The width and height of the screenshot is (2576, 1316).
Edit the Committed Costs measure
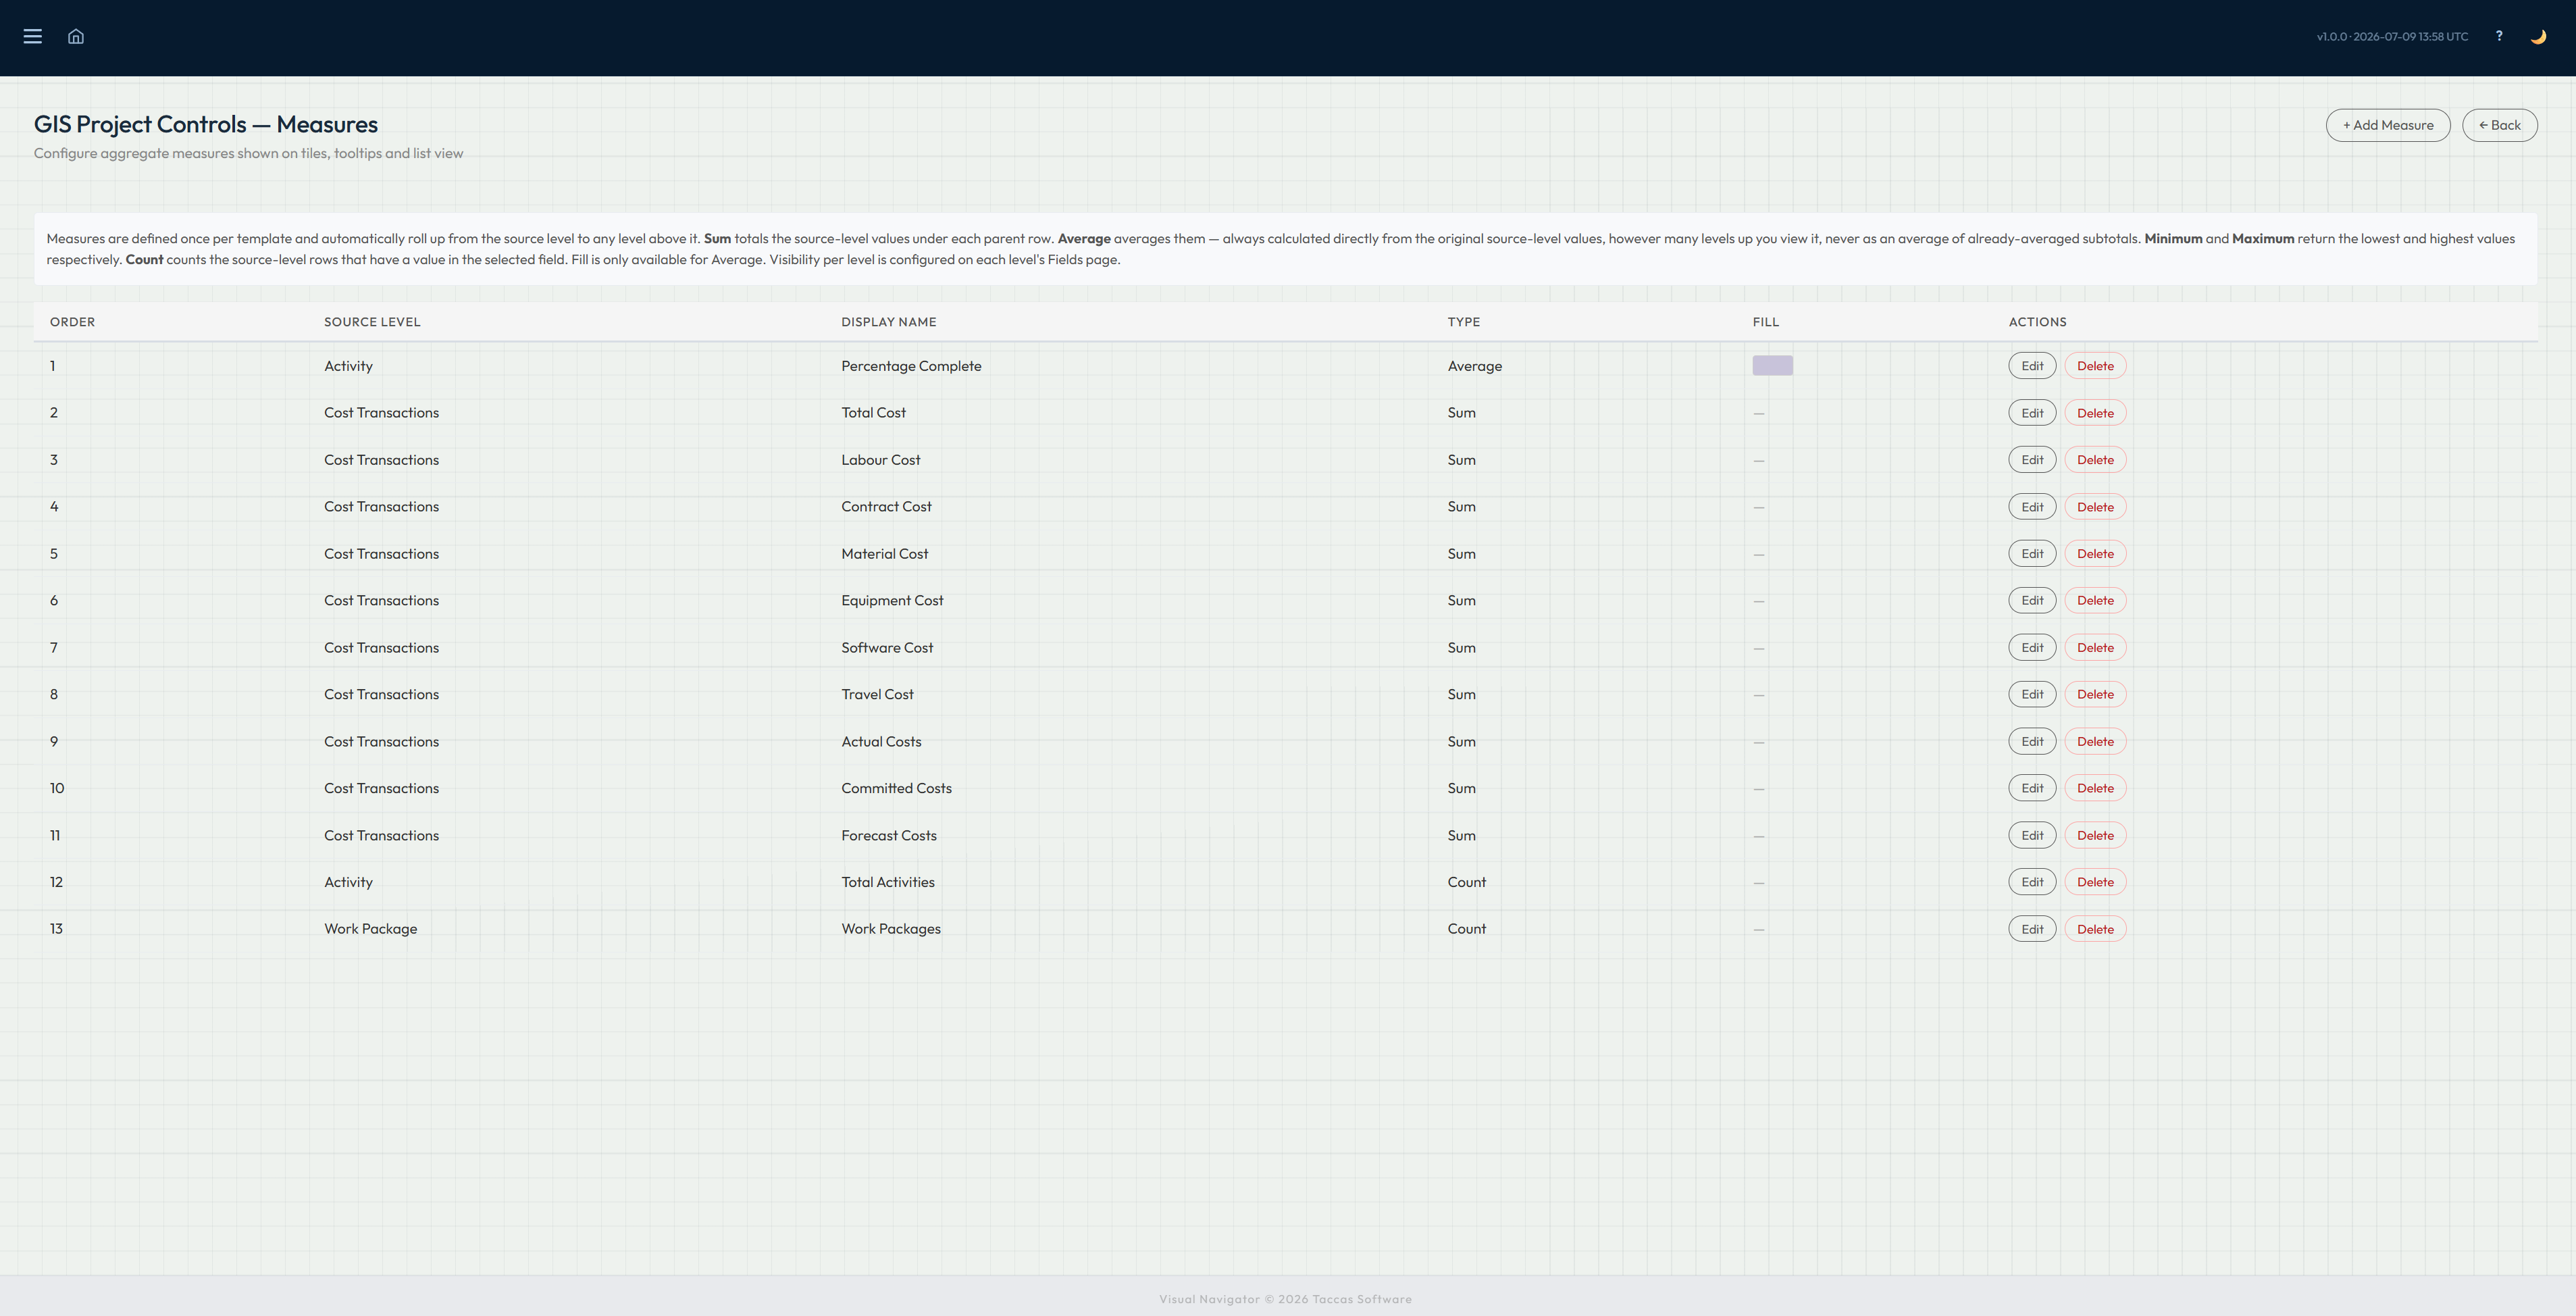(x=2032, y=789)
